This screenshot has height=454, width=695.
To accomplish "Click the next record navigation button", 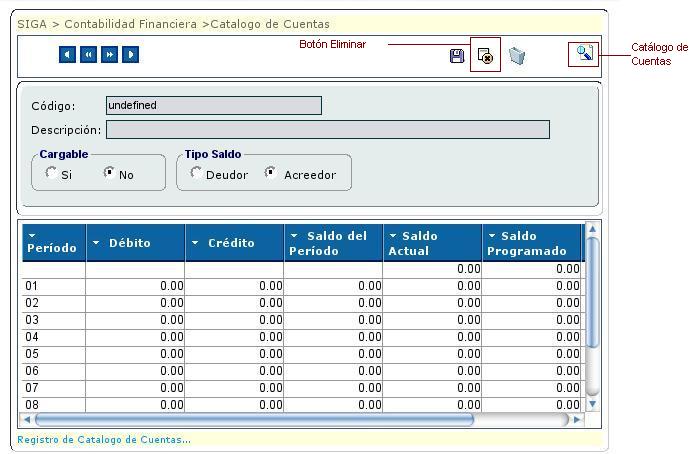I will click(109, 55).
